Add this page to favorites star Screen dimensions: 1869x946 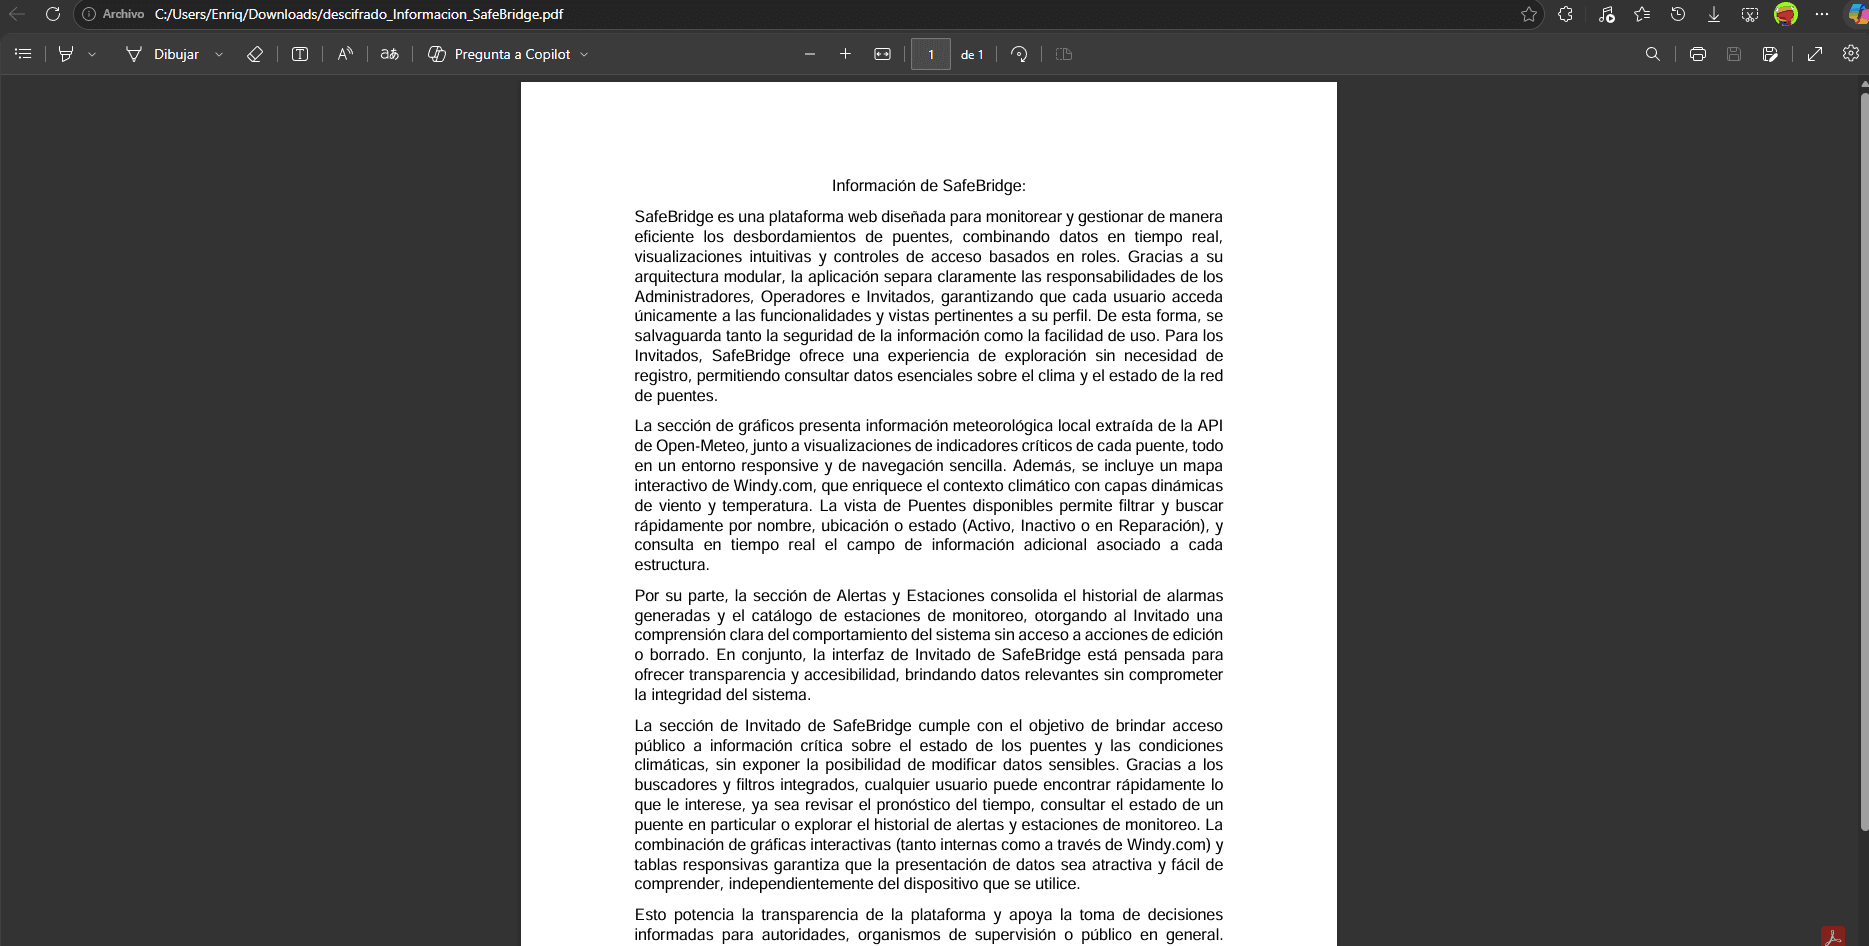[1529, 14]
